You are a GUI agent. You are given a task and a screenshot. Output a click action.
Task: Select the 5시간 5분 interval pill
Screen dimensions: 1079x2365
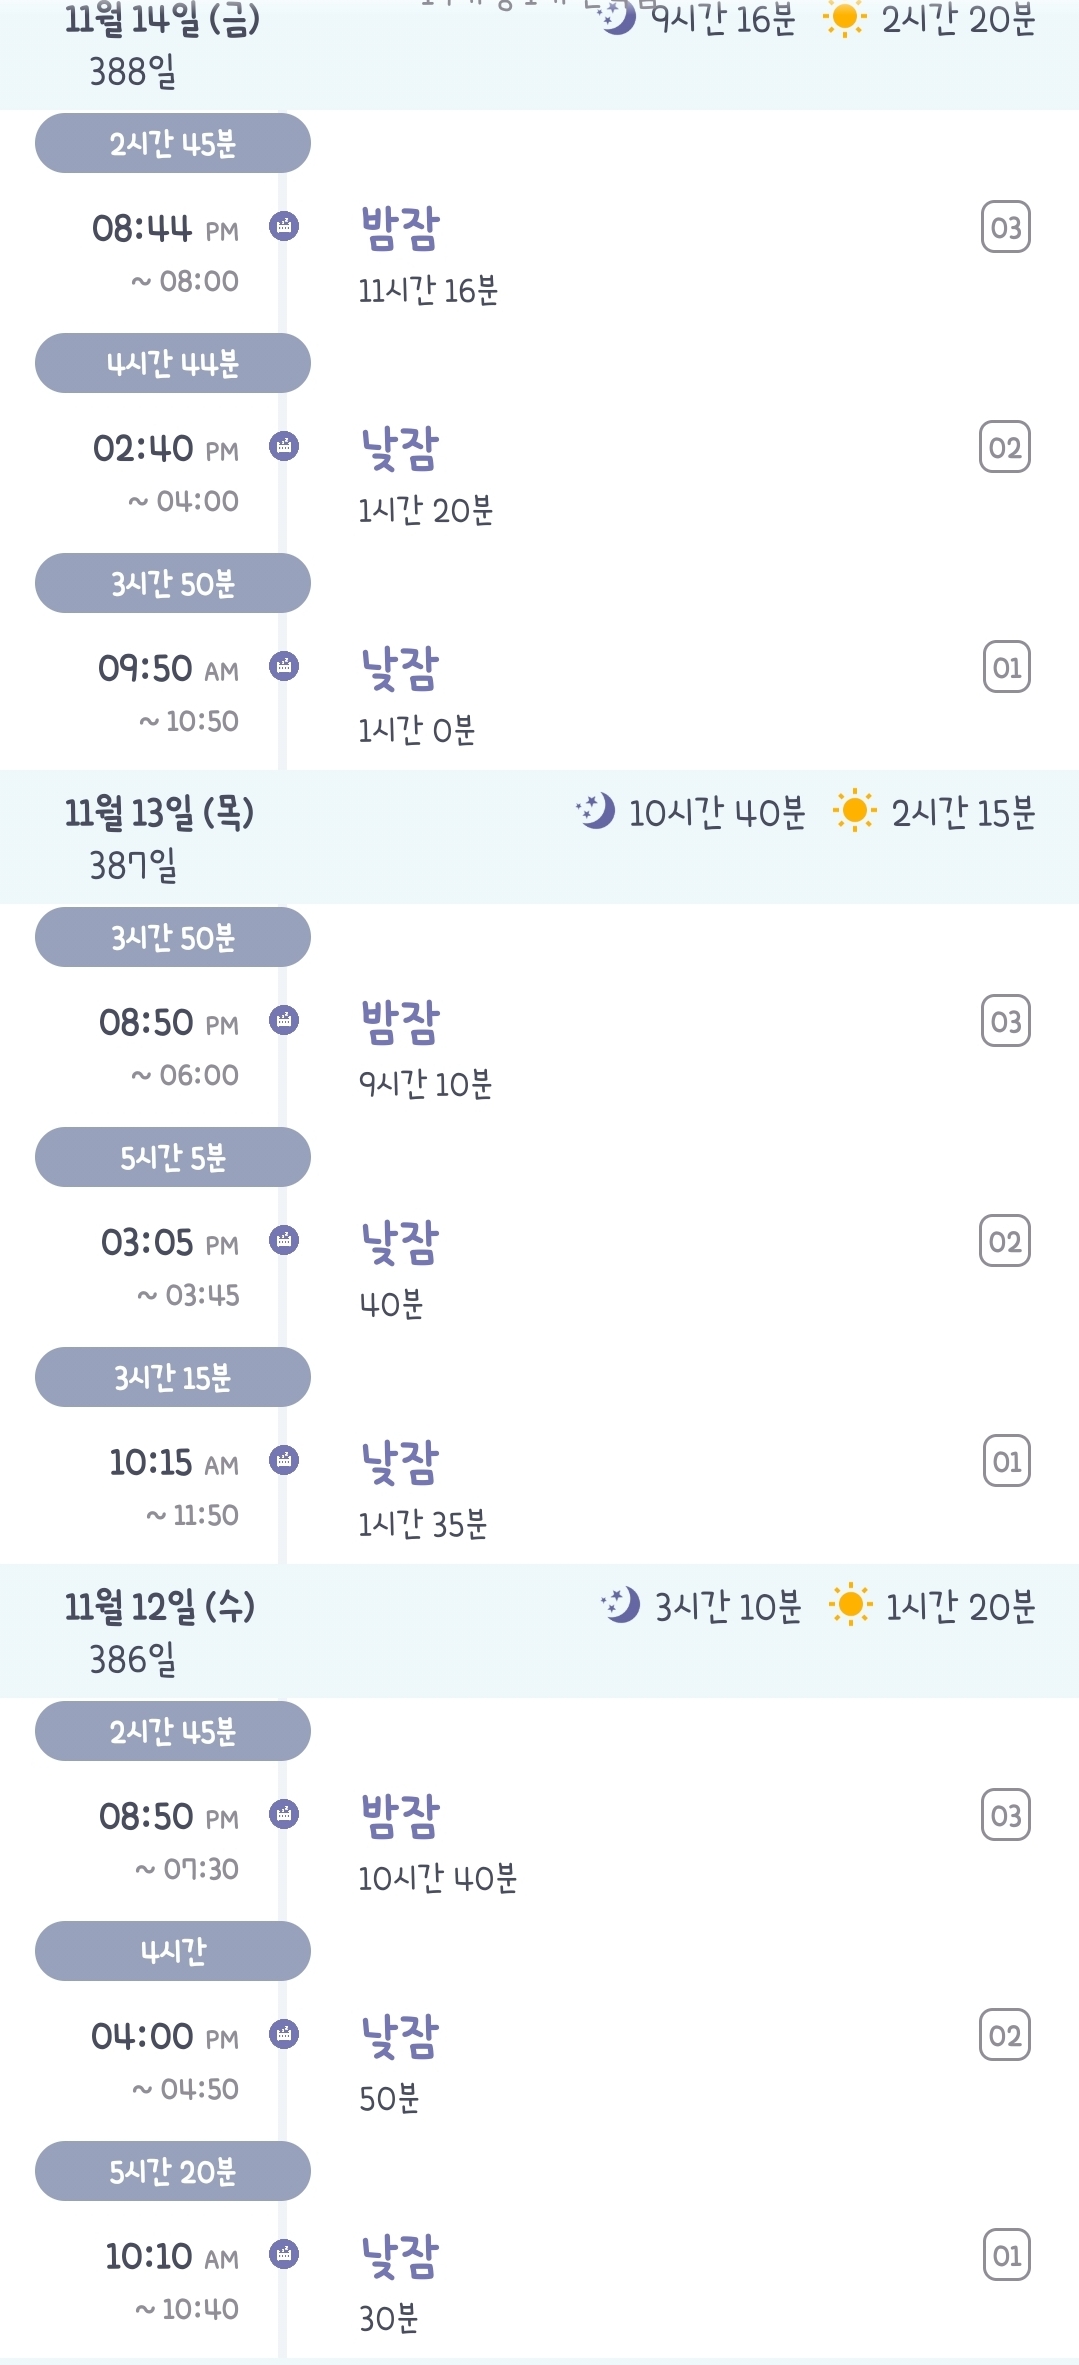click(x=173, y=1157)
